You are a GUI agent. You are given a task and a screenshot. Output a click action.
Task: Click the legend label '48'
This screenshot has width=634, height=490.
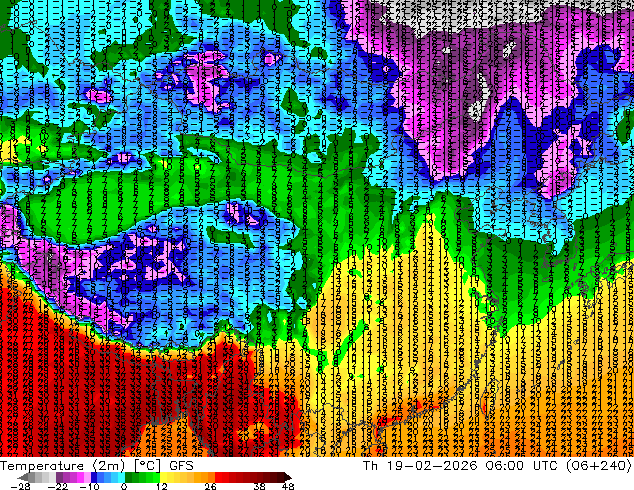click(x=288, y=486)
